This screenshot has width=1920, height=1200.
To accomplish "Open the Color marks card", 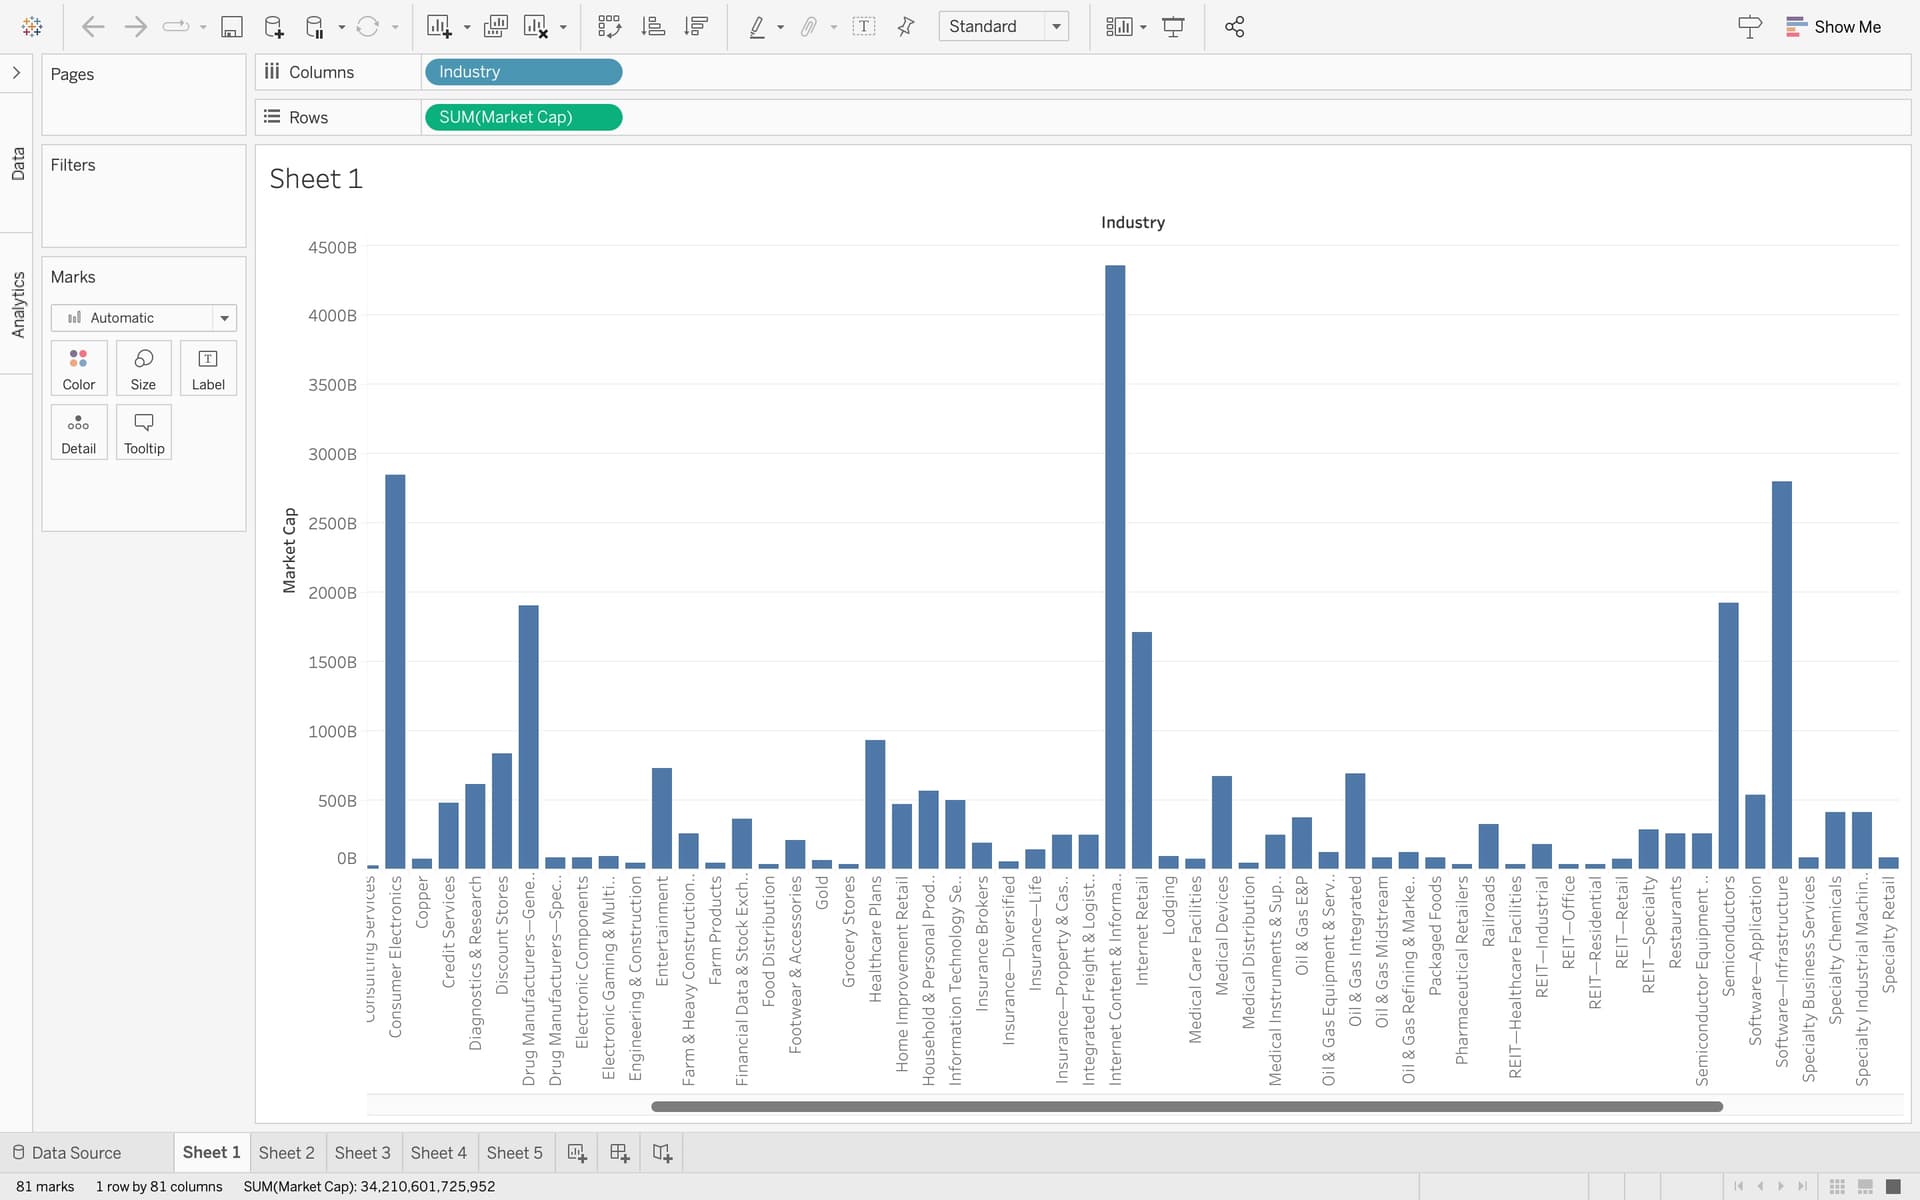I will click(79, 368).
